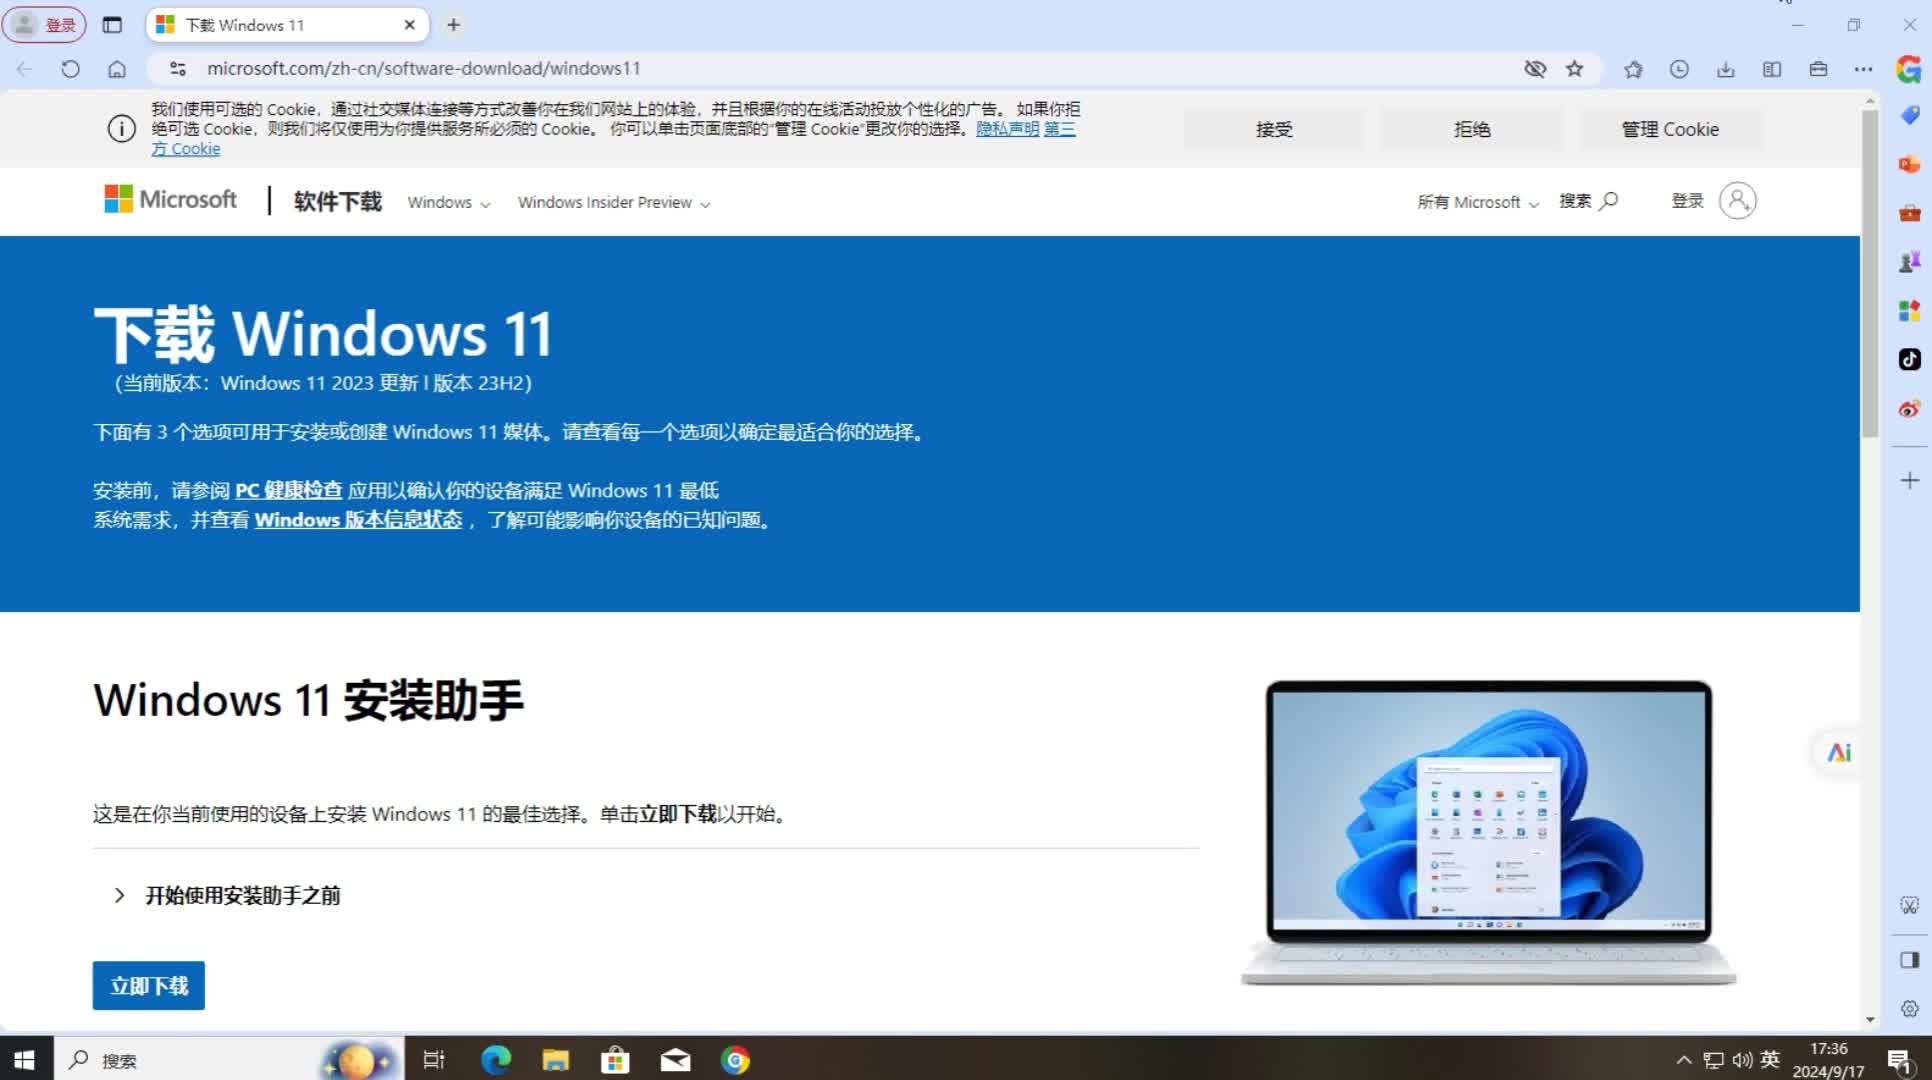The image size is (1932, 1080).
Task: Open Microsoft Store from taskbar
Action: [x=615, y=1059]
